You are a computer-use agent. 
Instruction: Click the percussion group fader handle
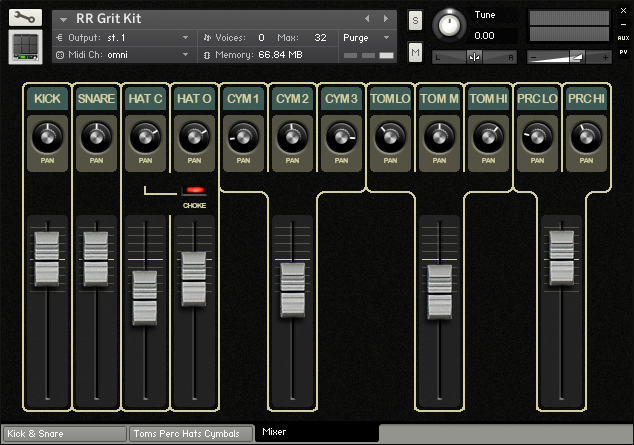pyautogui.click(x=561, y=258)
